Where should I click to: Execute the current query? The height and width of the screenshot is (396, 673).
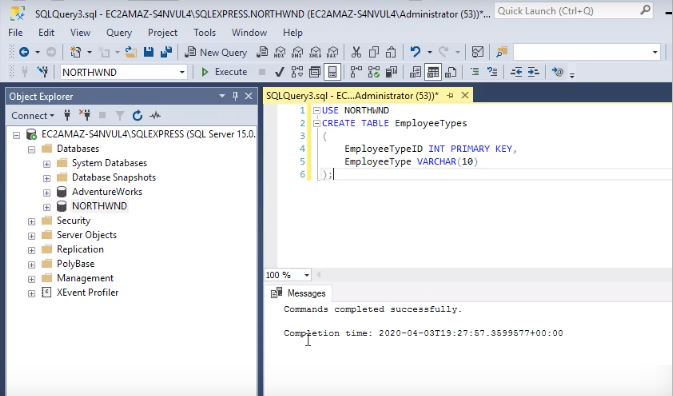(224, 72)
